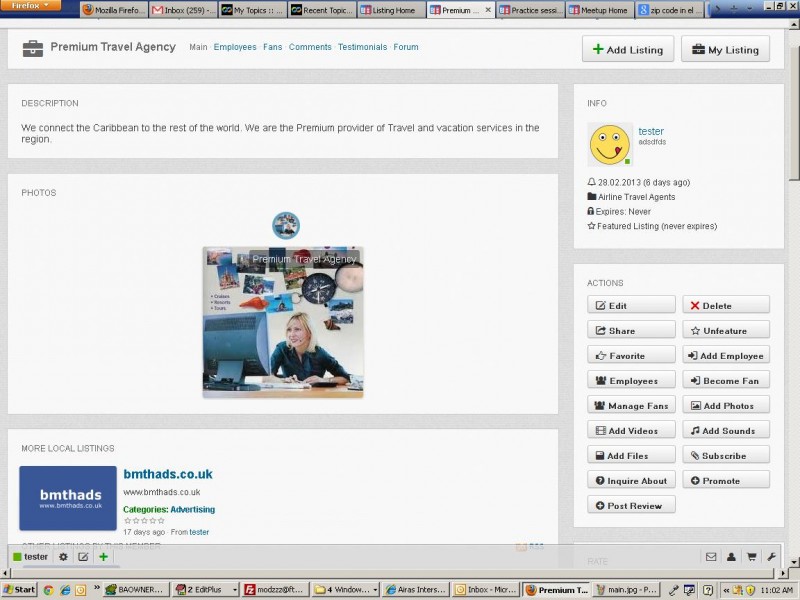Open the Windows Start button
This screenshot has height=600, width=800.
[x=19, y=590]
